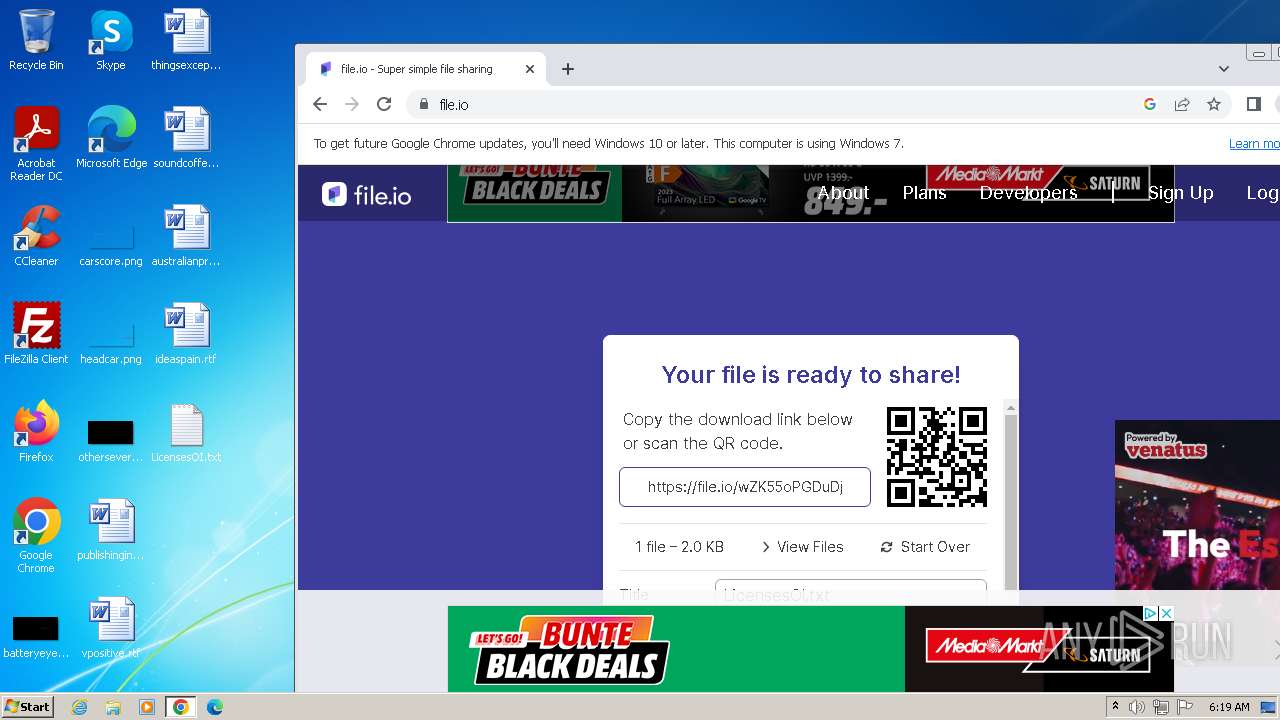Open Edge from the taskbar
This screenshot has width=1280, height=720.
coord(215,707)
